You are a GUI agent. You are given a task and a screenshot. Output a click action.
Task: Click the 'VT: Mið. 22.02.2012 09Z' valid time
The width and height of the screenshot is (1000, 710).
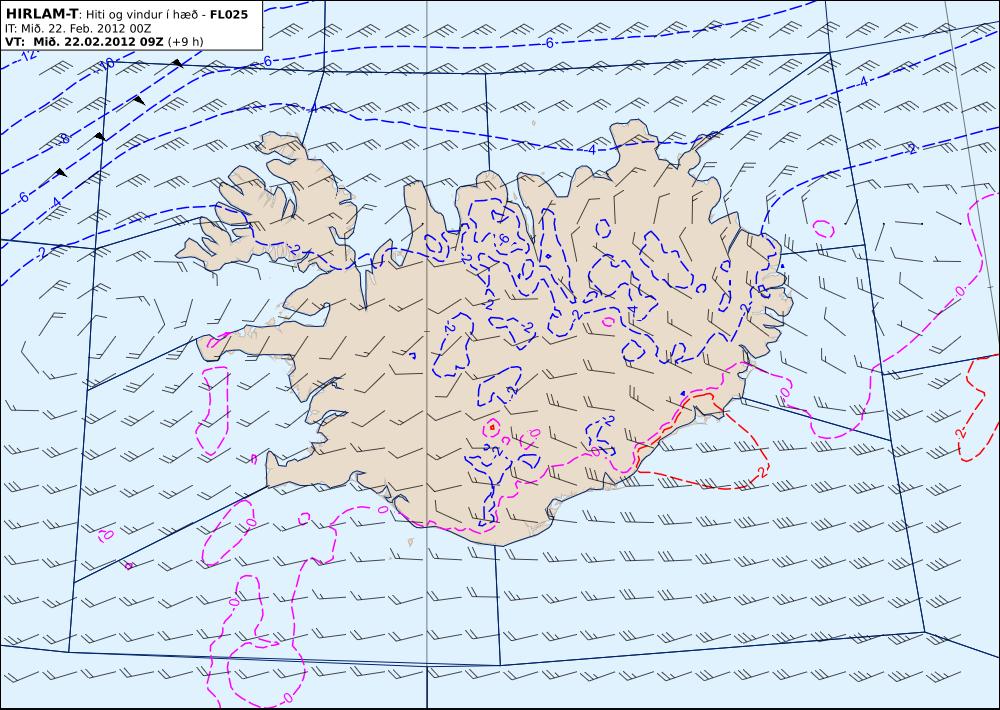pyautogui.click(x=85, y=42)
